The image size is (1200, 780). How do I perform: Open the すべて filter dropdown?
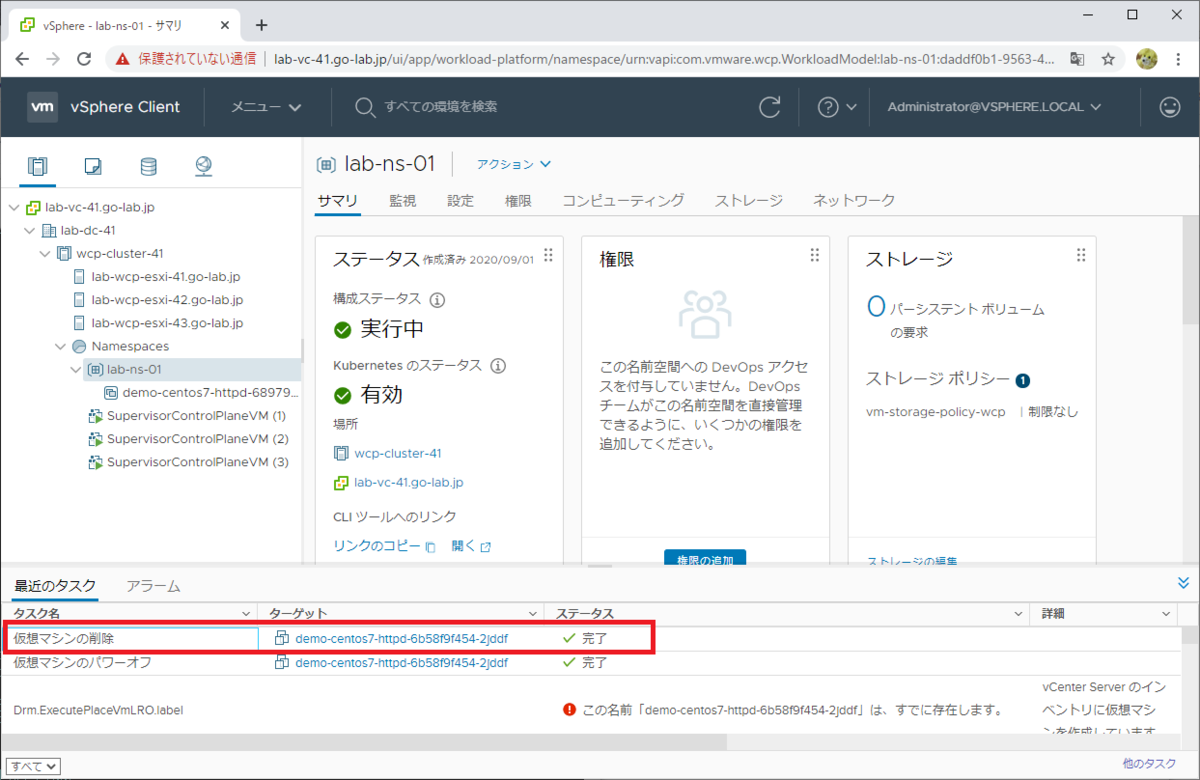coord(35,766)
